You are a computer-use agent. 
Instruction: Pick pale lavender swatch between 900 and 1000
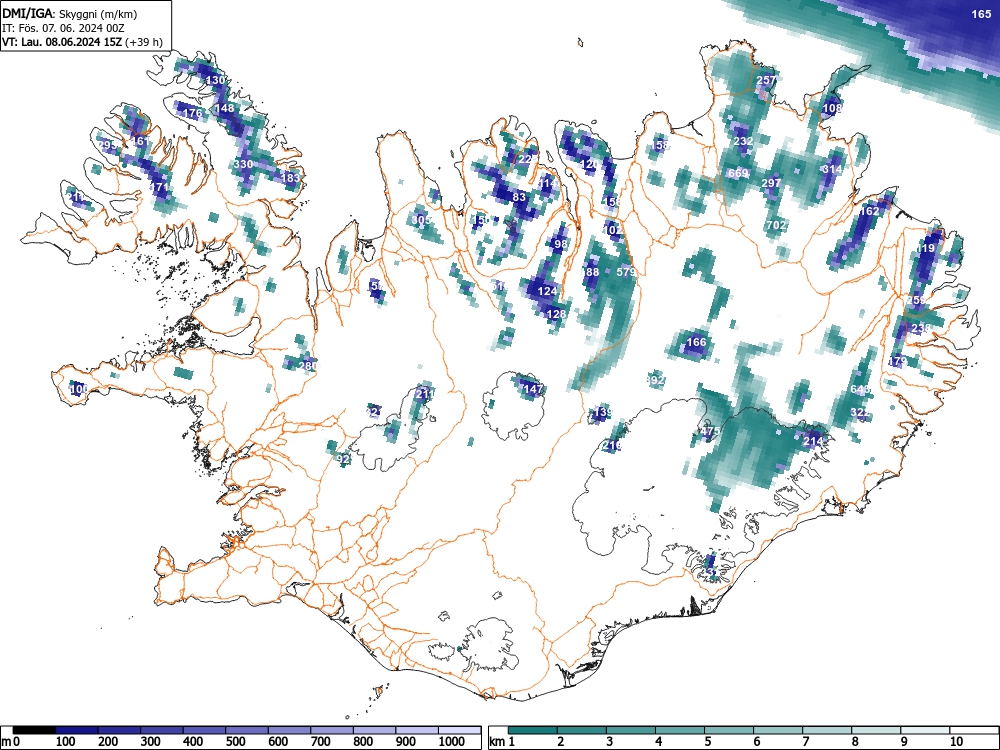[417, 730]
